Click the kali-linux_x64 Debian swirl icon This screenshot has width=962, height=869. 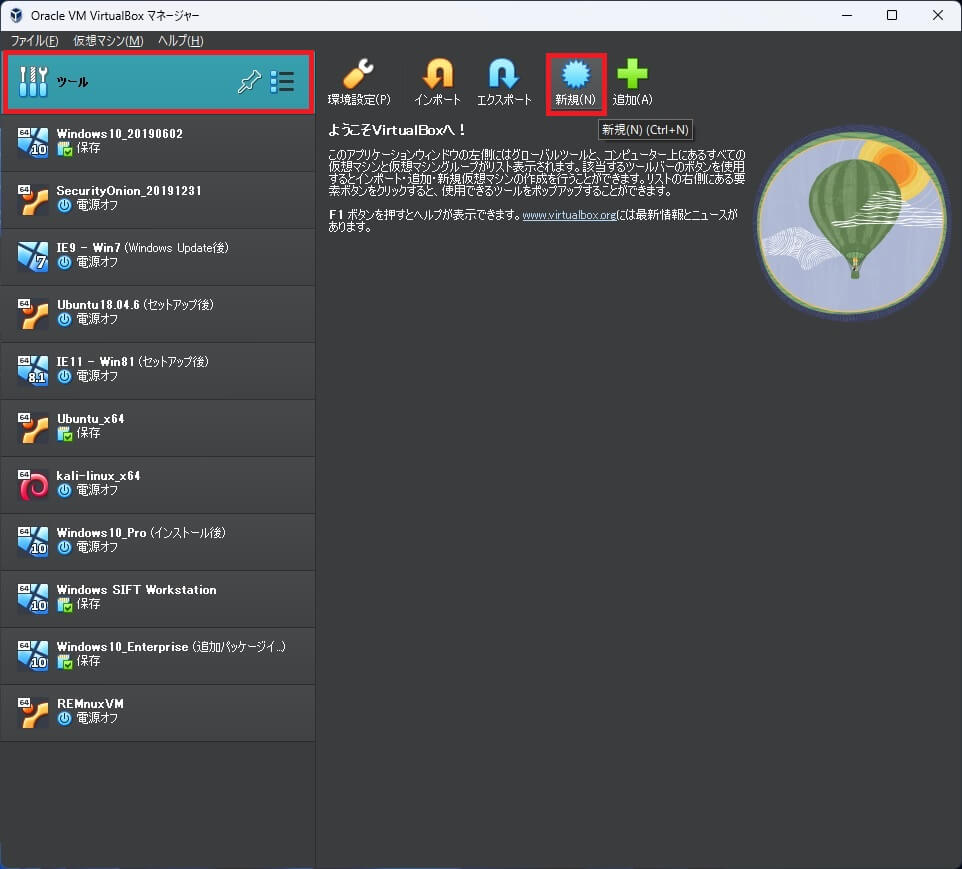coord(33,484)
